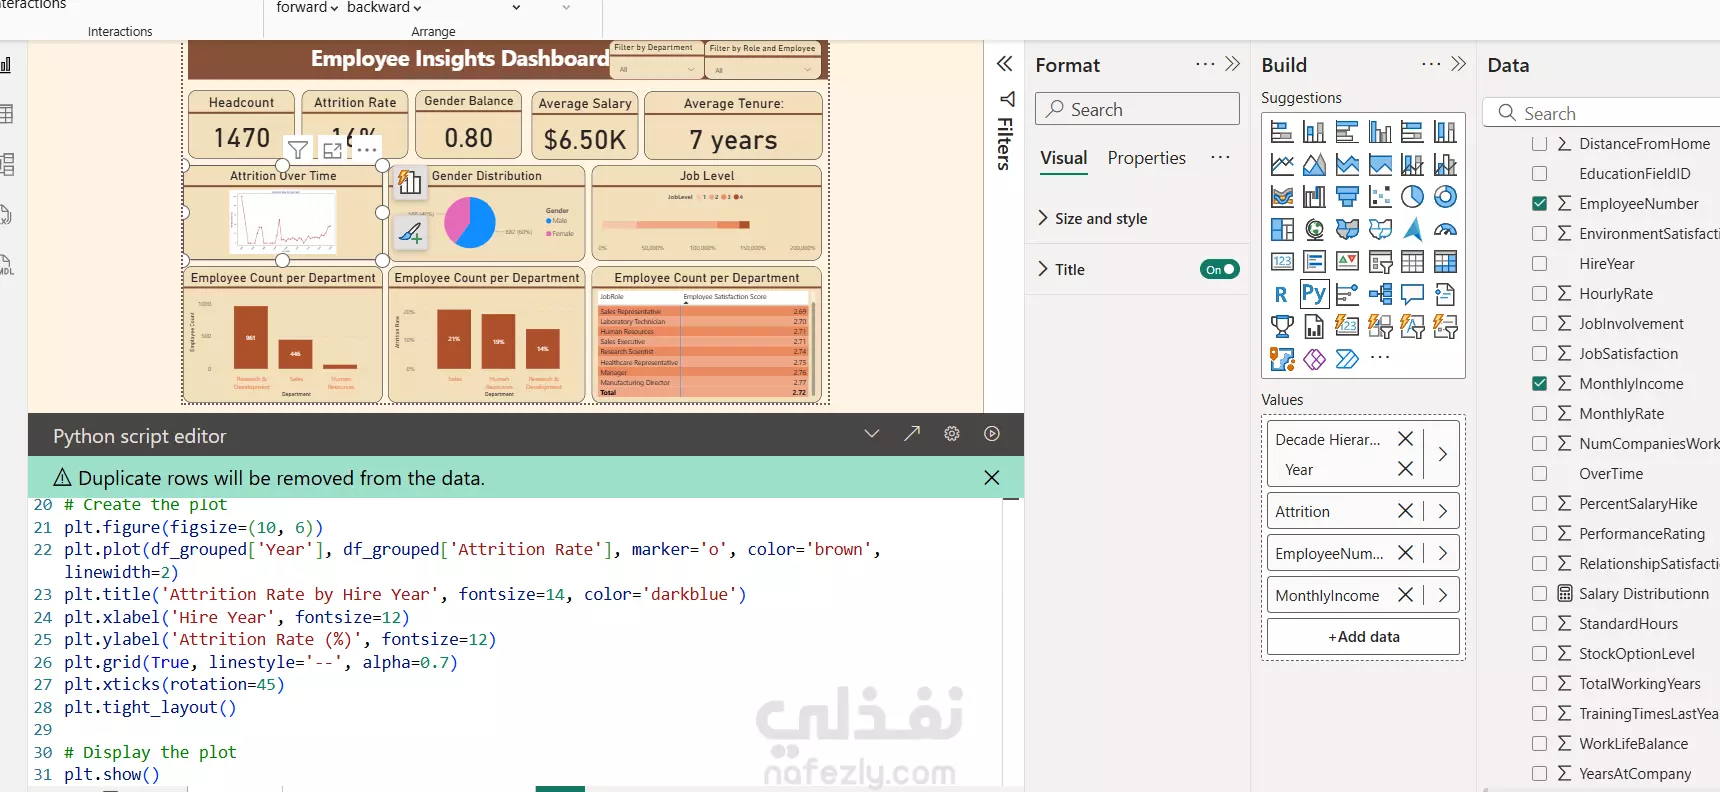Collapse the Format pane

pos(1232,64)
